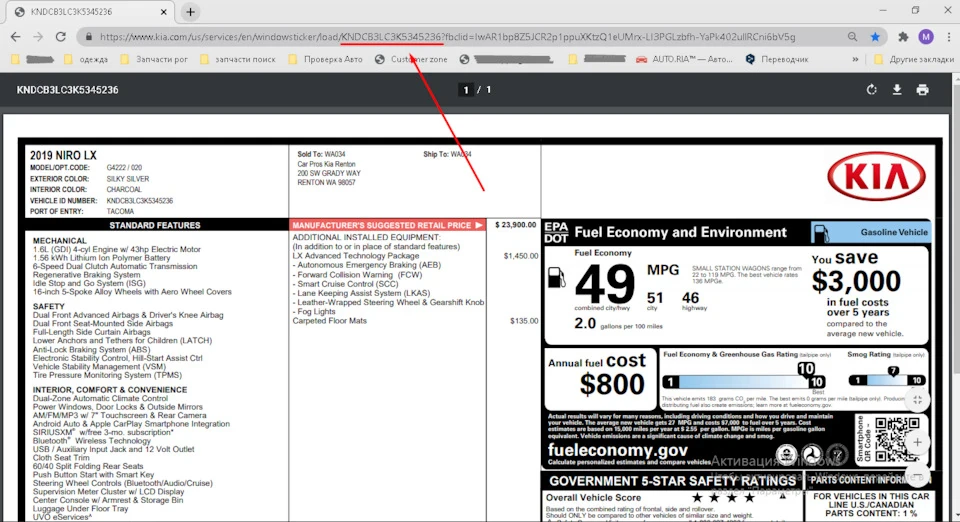This screenshot has width=960, height=522.
Task: Click the Smog Rating scale bar
Action: coord(887,380)
